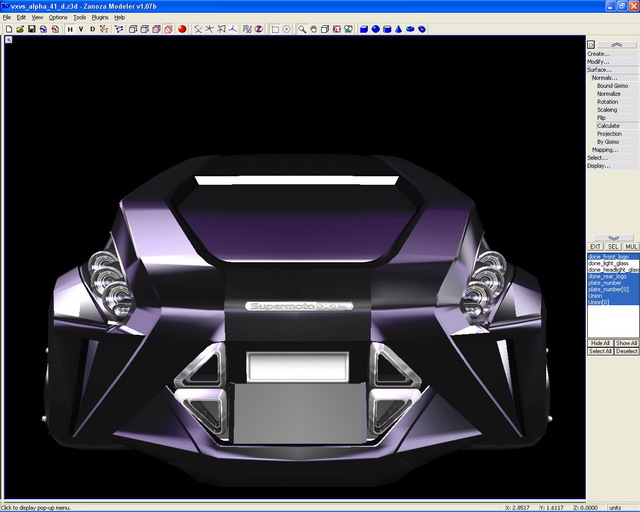The width and height of the screenshot is (640, 512).
Task: Click the Hide All button
Action: pos(600,343)
